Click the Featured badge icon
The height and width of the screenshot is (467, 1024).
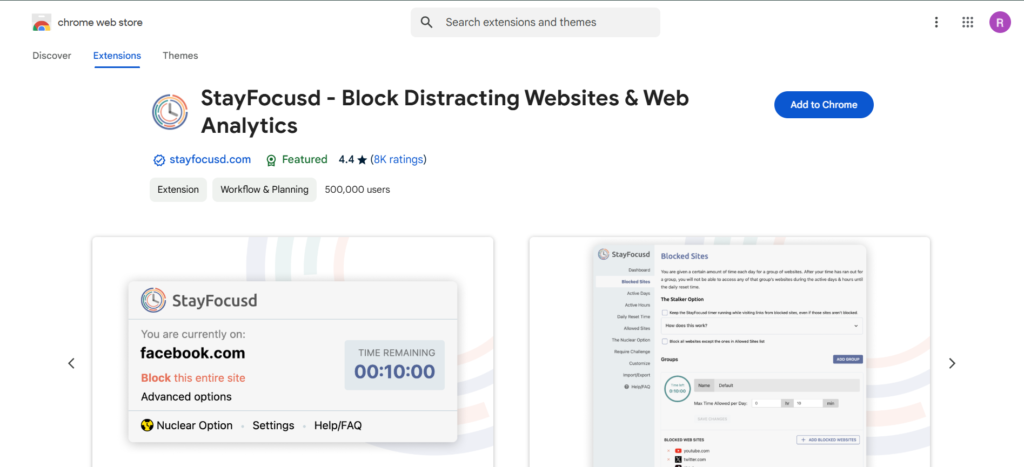coord(272,160)
